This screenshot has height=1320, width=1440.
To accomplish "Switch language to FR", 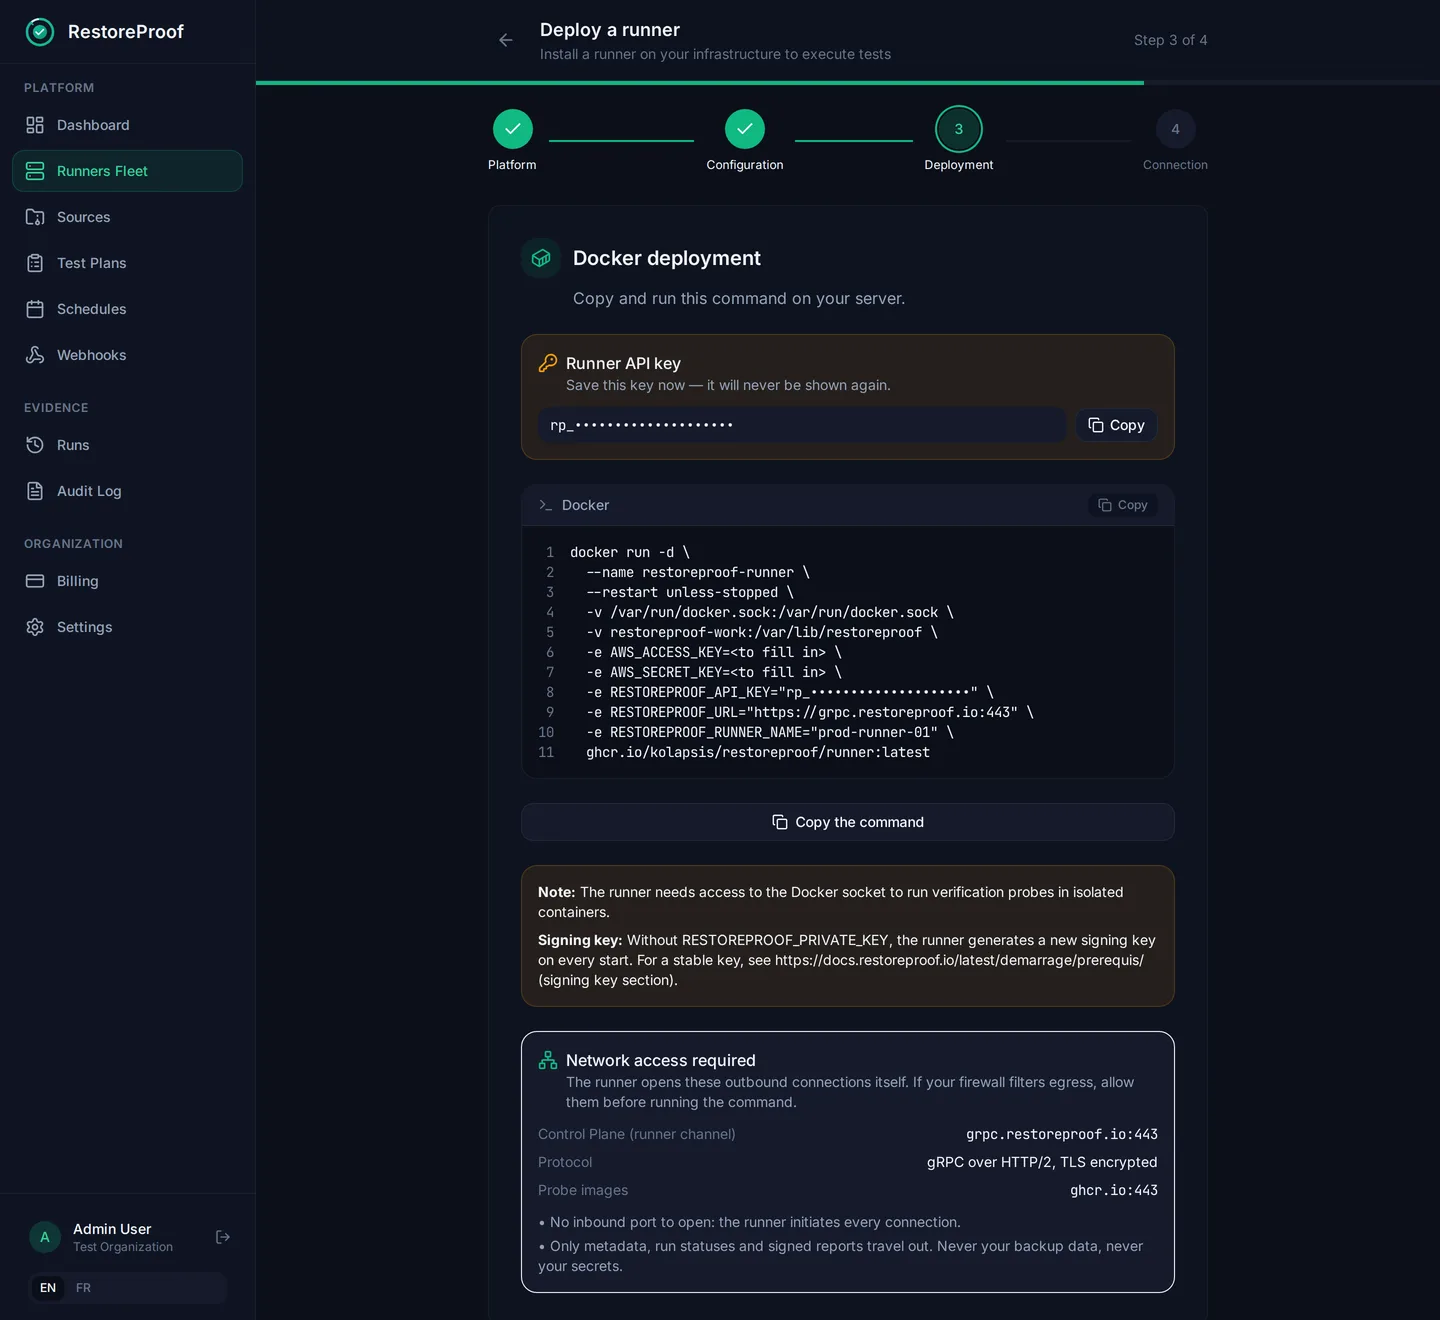I will (83, 1288).
